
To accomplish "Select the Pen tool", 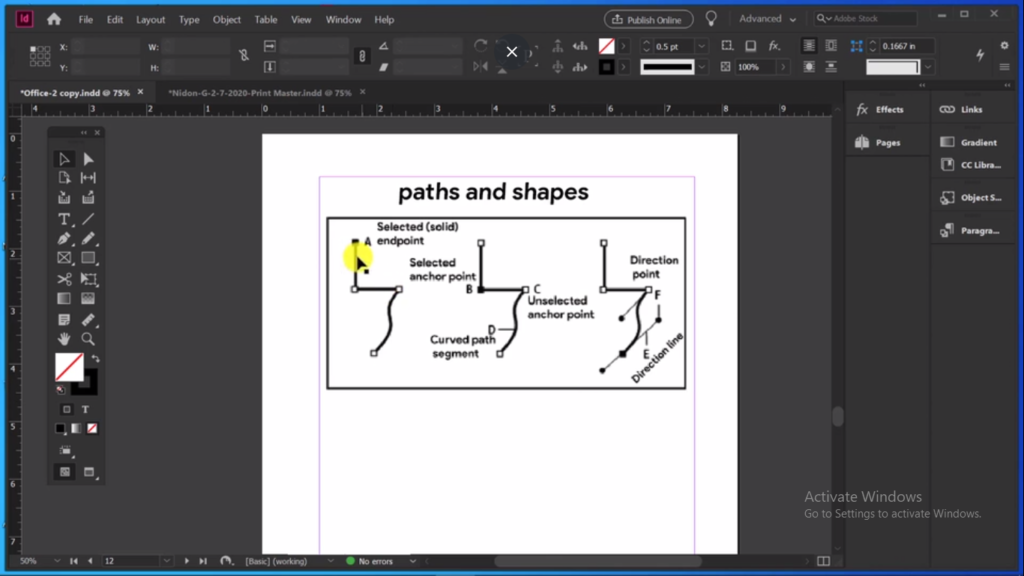I will 64,239.
